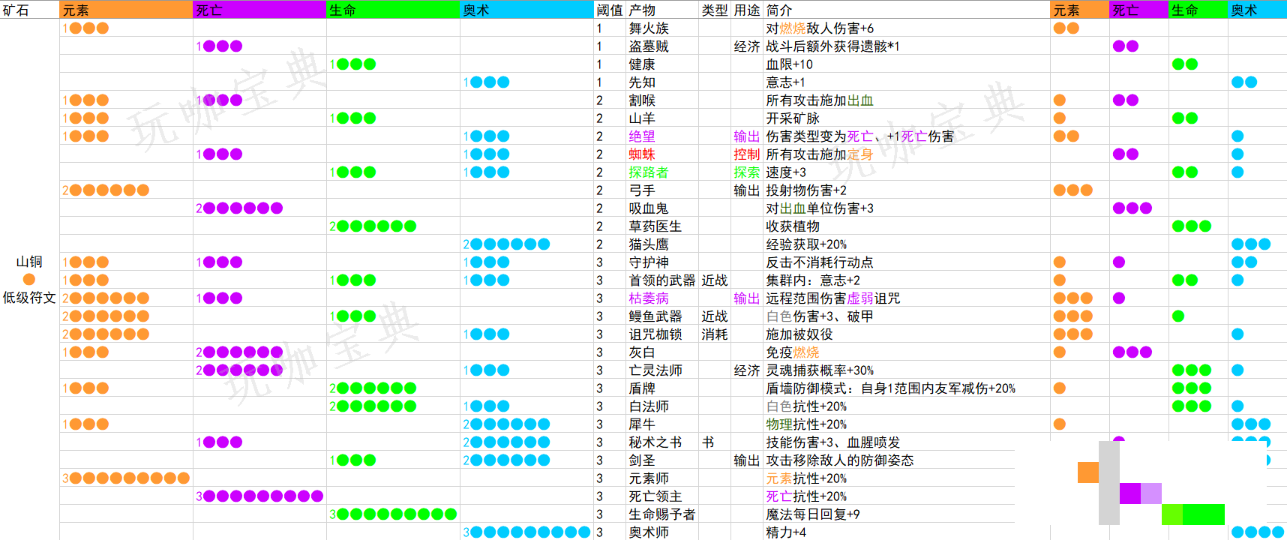
Task: Click the 守护神 product cell
Action: [x=649, y=262]
